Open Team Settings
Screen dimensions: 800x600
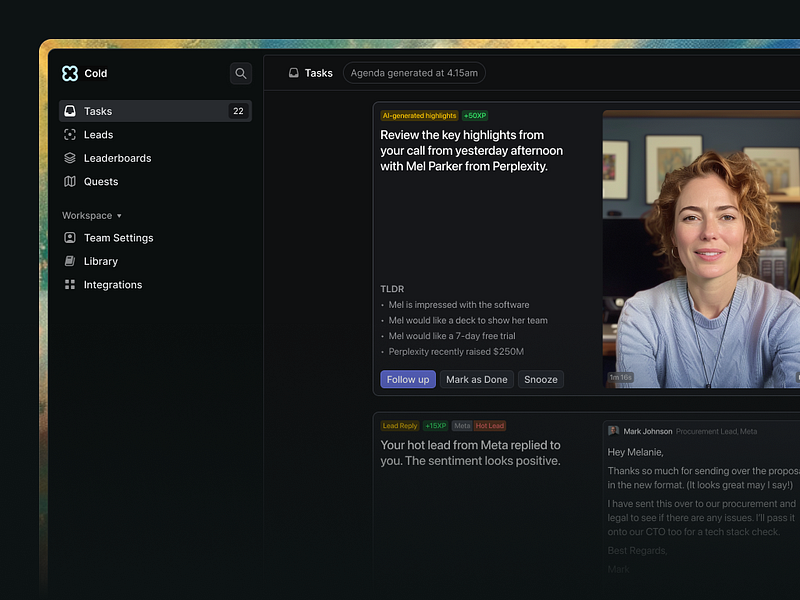(156, 238)
